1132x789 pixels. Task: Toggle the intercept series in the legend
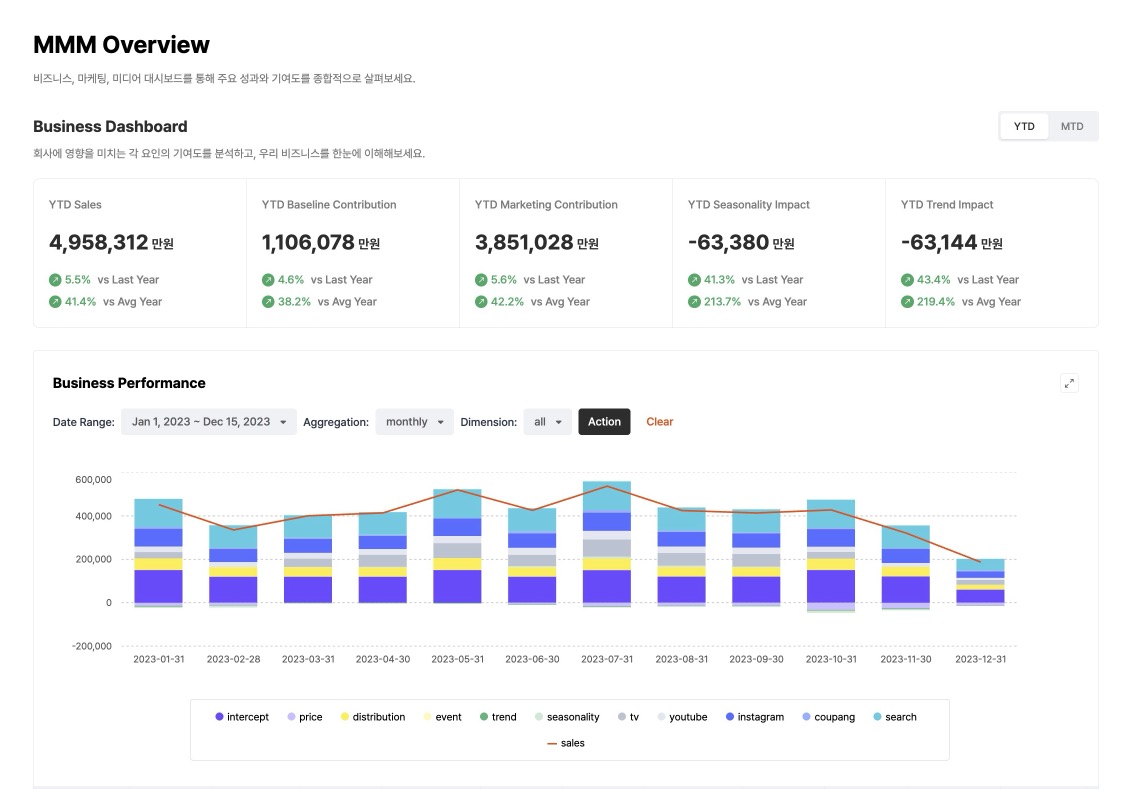click(x=241, y=717)
